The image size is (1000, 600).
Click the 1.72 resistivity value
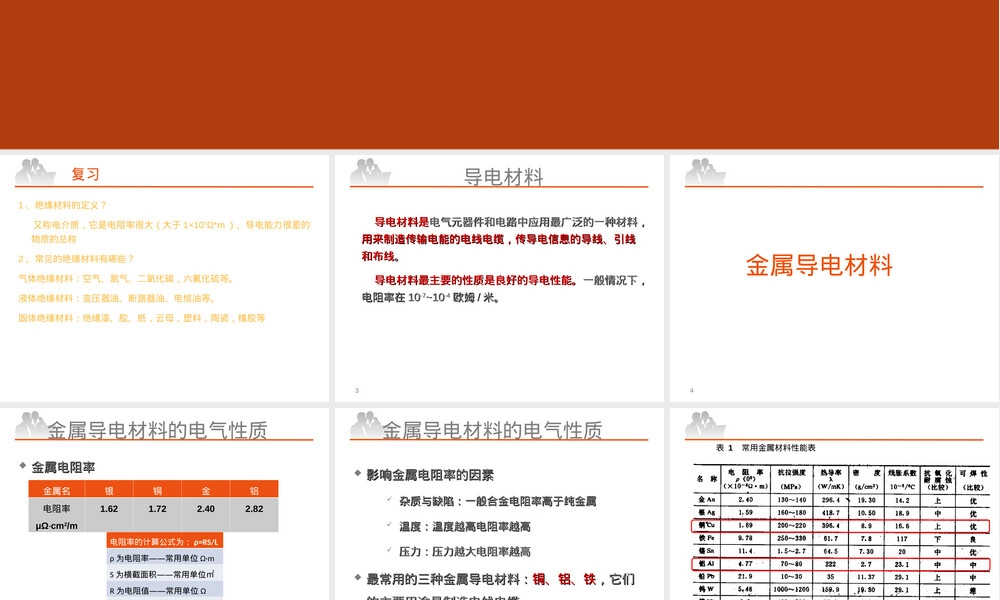click(158, 509)
